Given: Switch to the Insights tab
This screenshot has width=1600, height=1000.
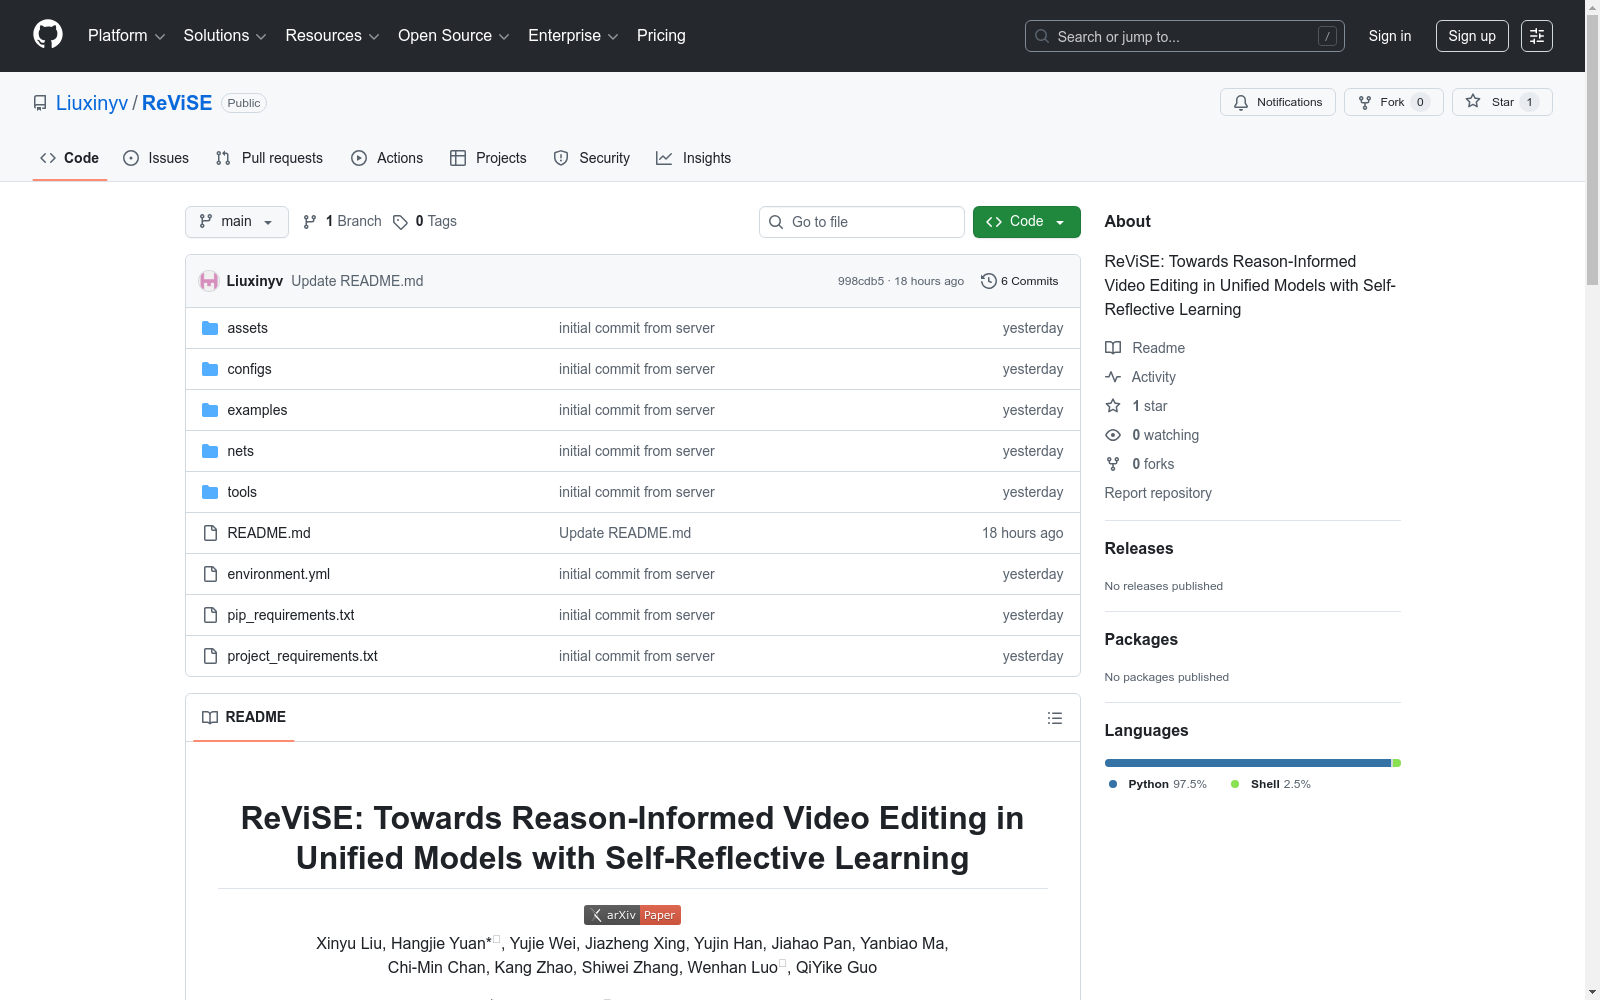Looking at the screenshot, I should click(693, 158).
